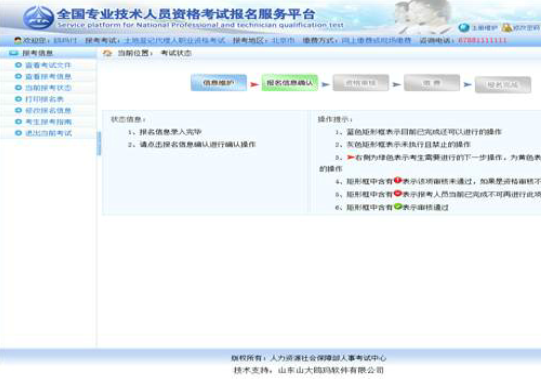
Task: Click the gray 报名完成 step button
Action: 503,85
